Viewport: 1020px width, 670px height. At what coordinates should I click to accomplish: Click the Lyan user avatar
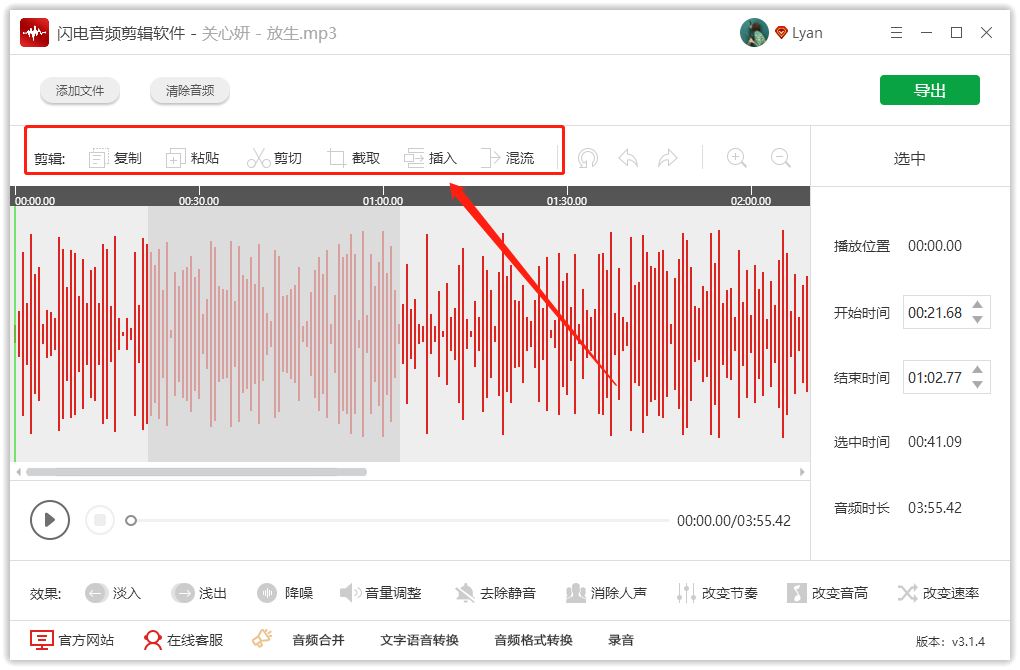click(x=754, y=33)
